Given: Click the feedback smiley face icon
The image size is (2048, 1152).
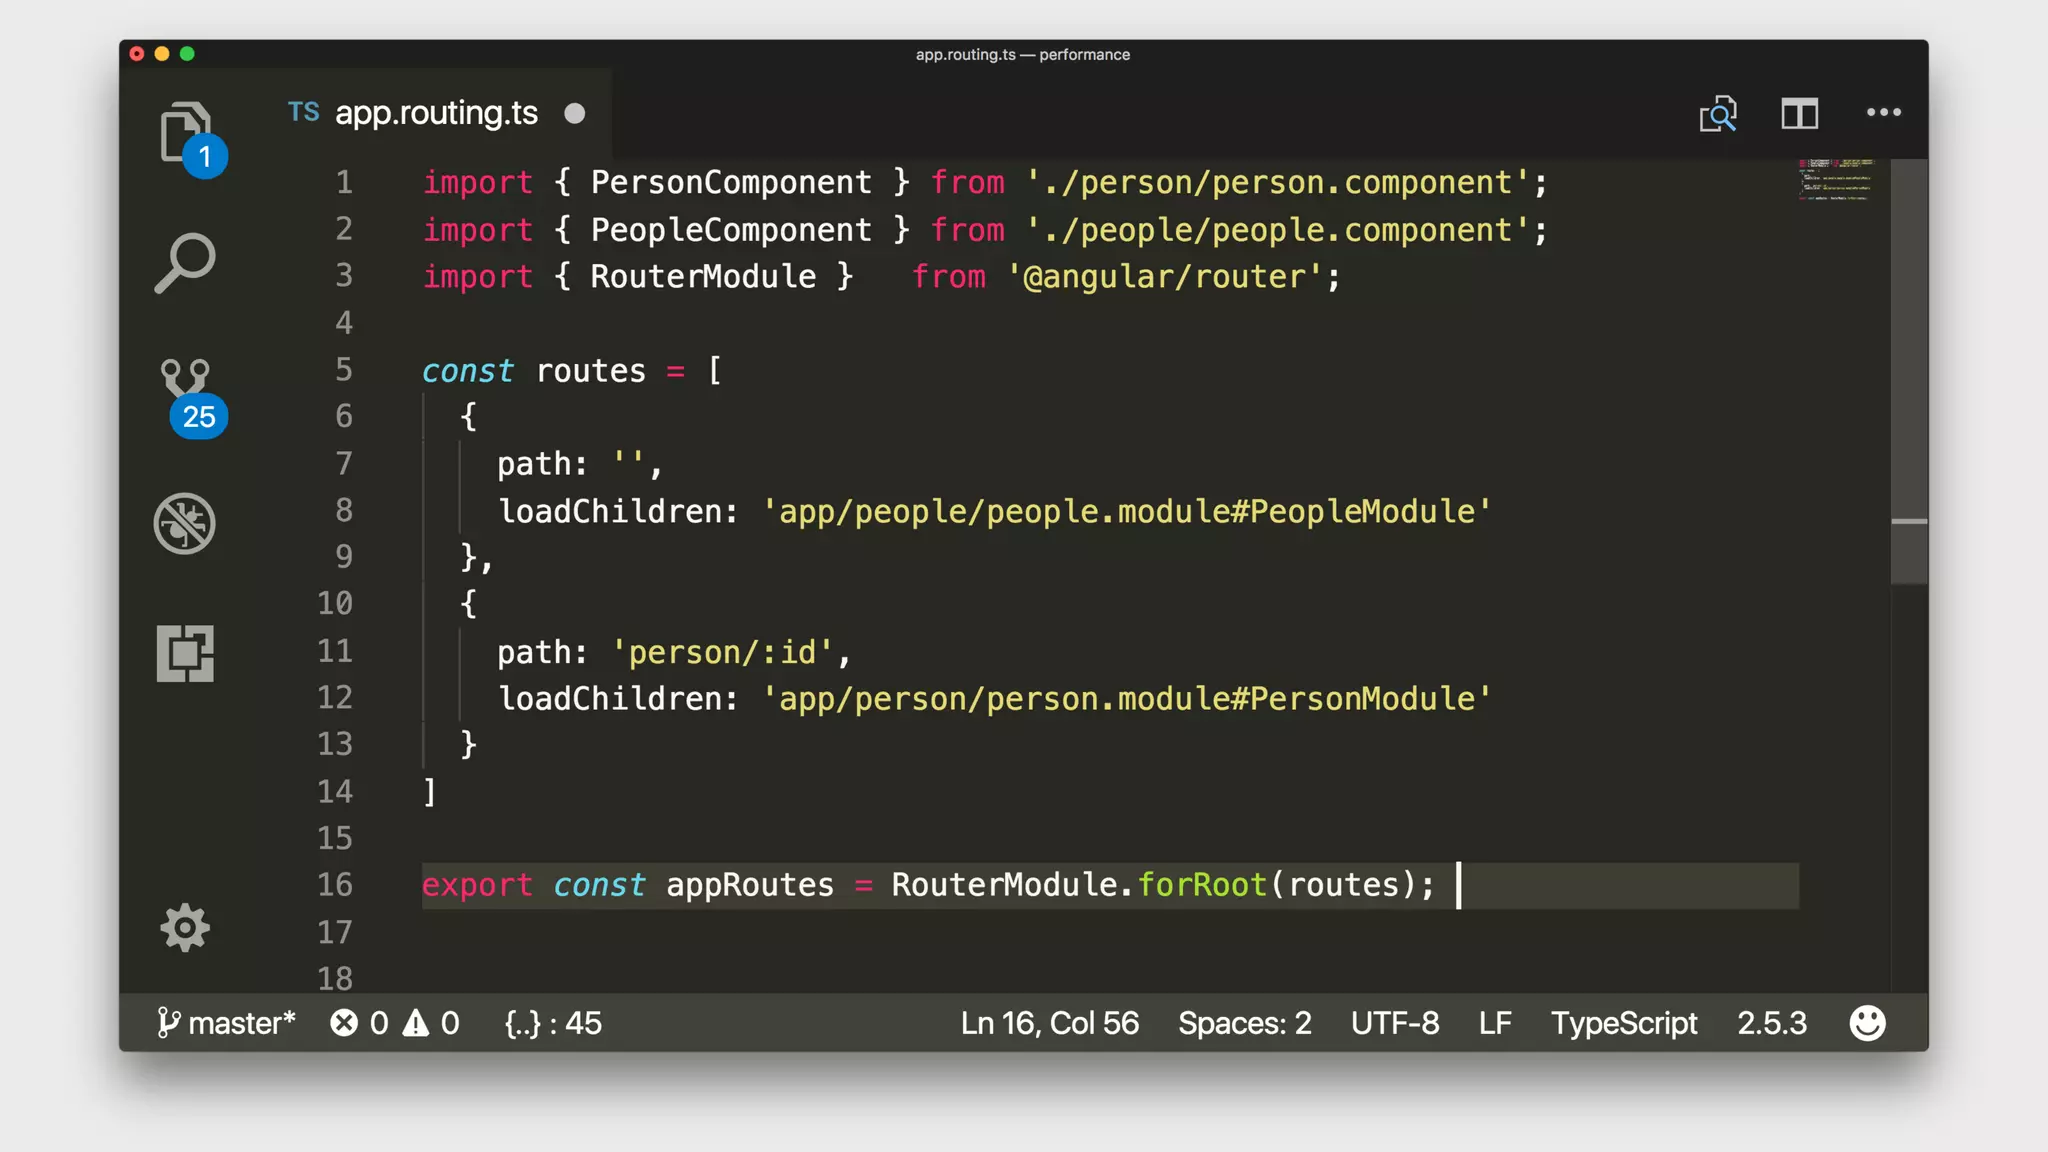Looking at the screenshot, I should (x=1867, y=1023).
